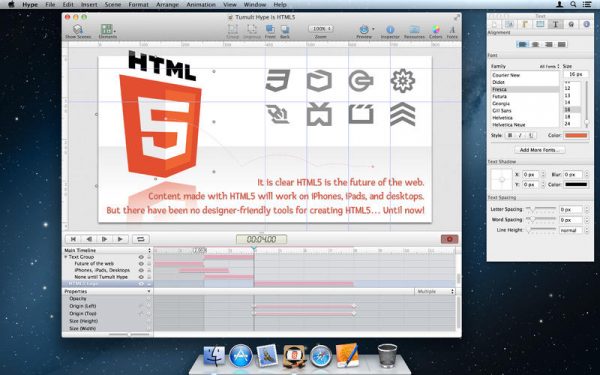Hide the None until Tumult Hype layer
This screenshot has height=375, width=600.
click(141, 277)
